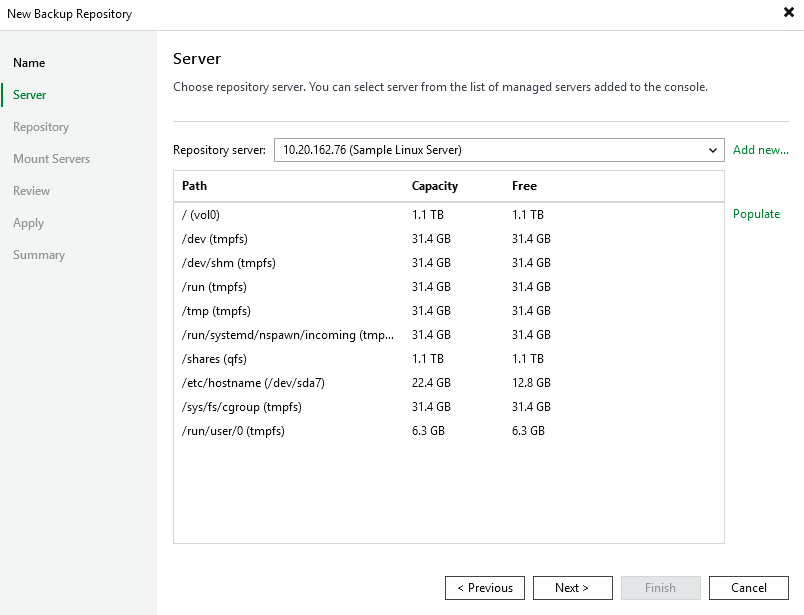Image resolution: width=804 pixels, height=615 pixels.
Task: Open the Repository server dropdown
Action: [x=712, y=150]
